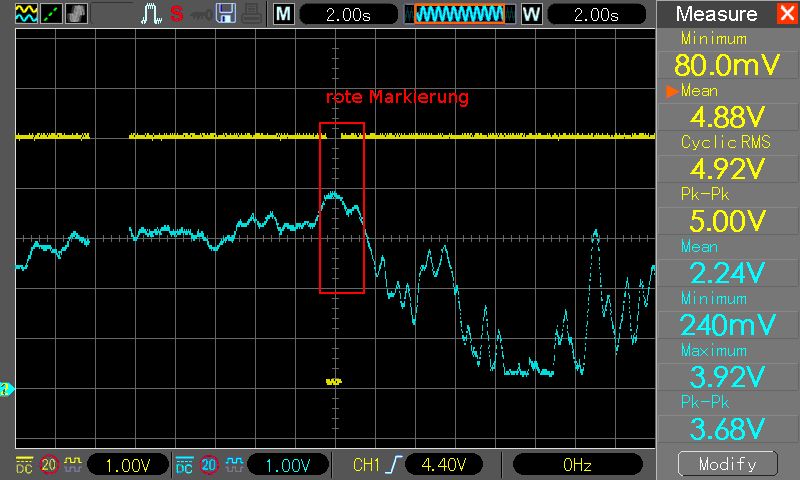
Task: Click the cyan CH2 1.00V scale value
Action: tap(288, 465)
